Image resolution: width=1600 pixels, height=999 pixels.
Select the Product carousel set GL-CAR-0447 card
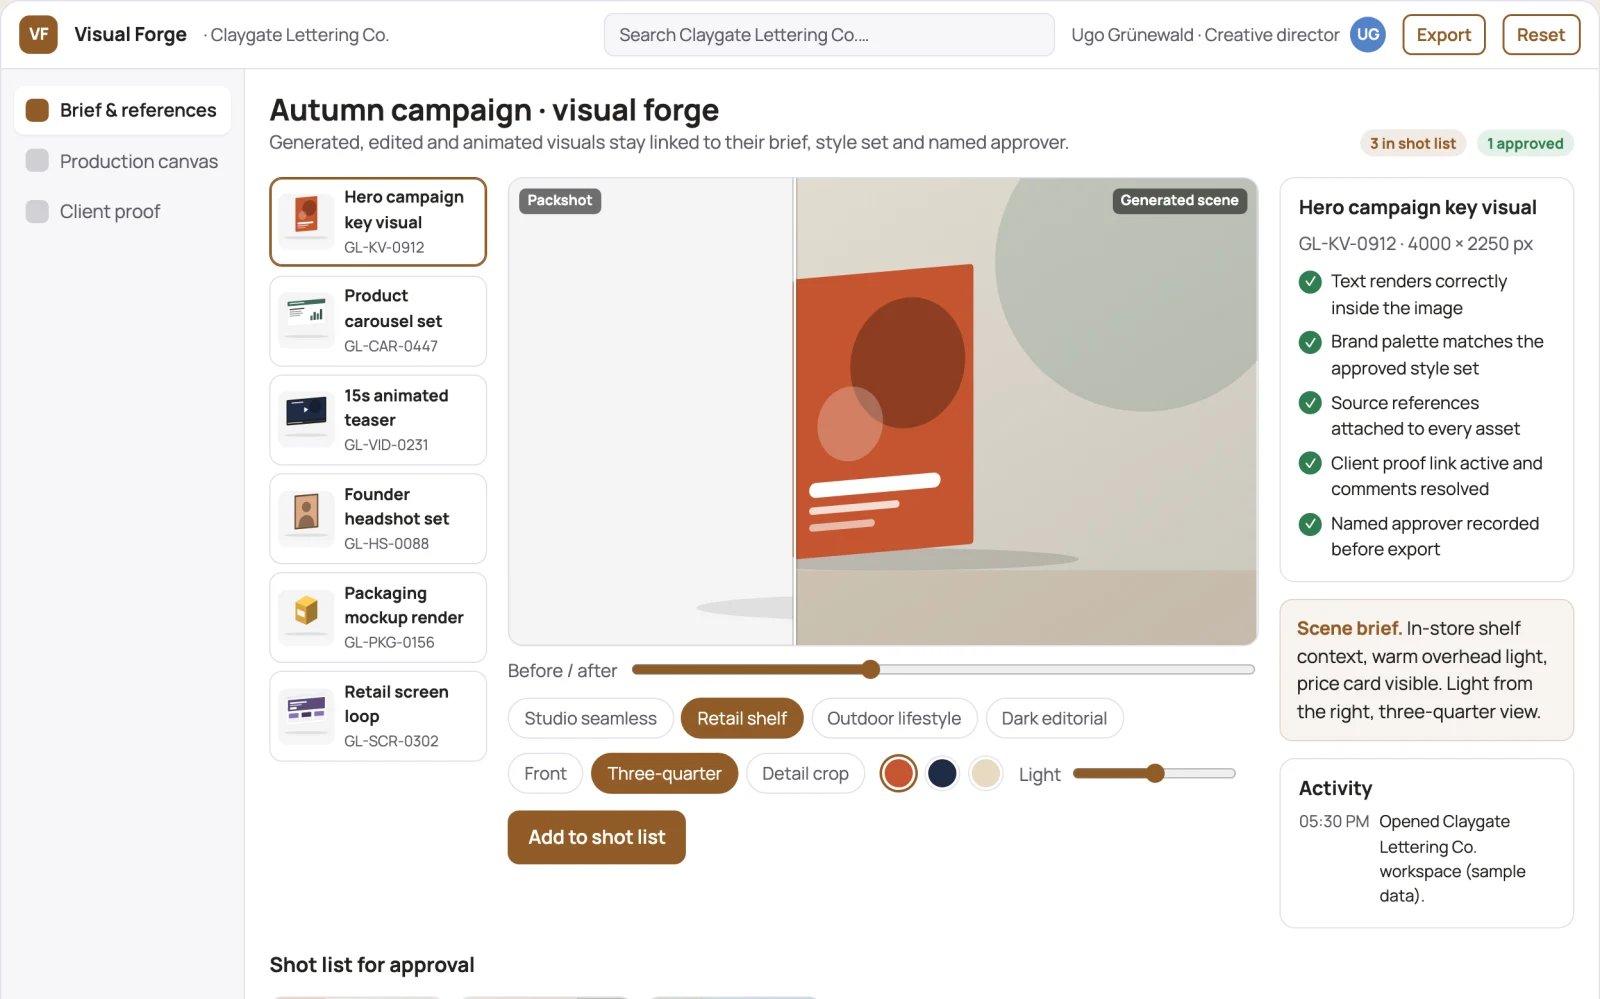[x=378, y=321]
